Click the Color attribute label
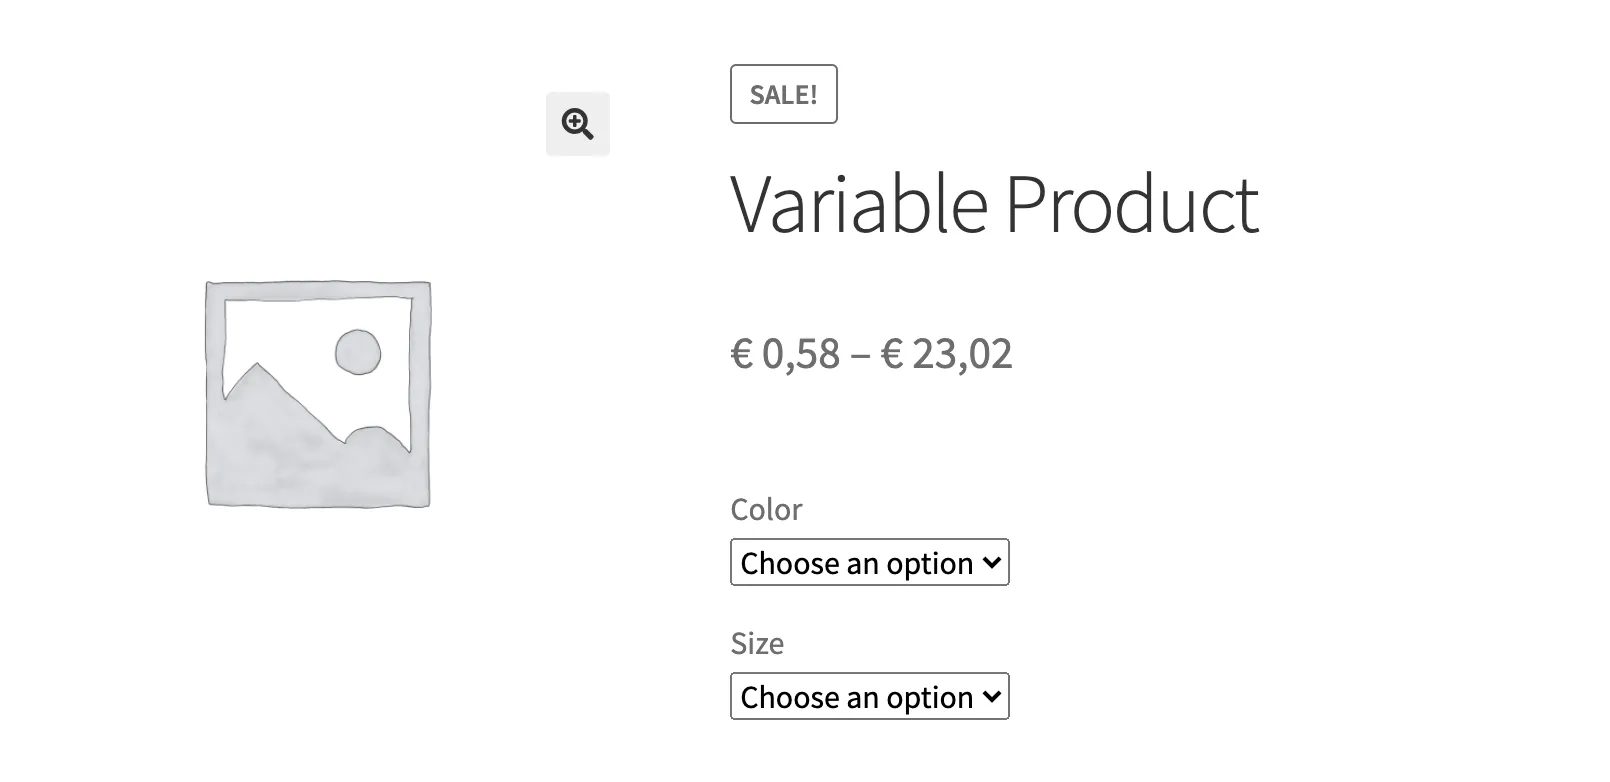The image size is (1610, 782). tap(766, 510)
